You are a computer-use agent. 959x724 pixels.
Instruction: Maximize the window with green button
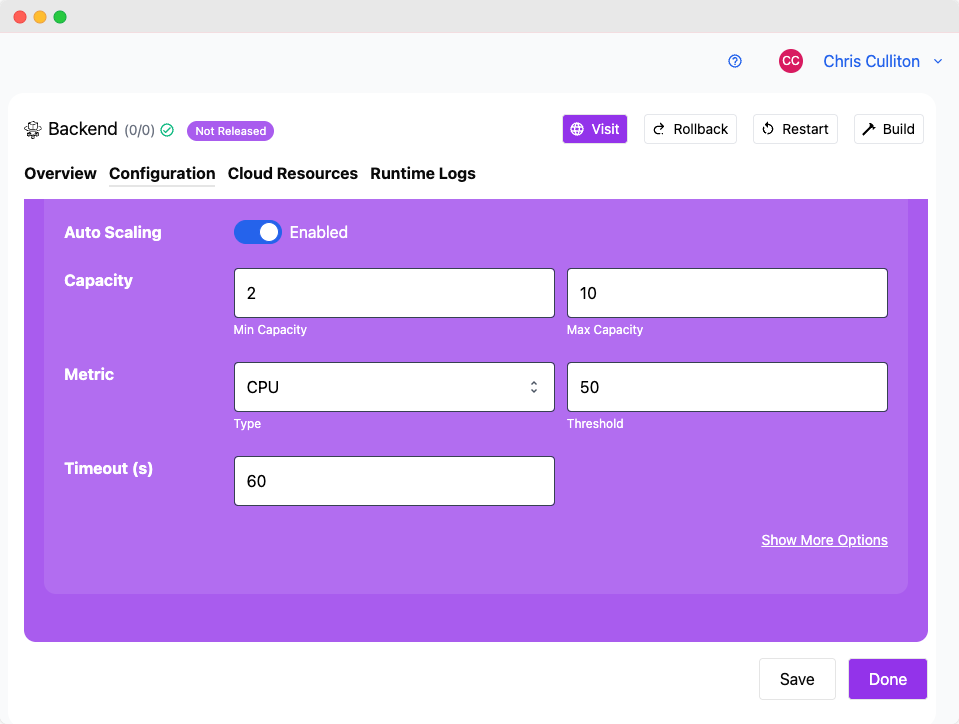[60, 17]
